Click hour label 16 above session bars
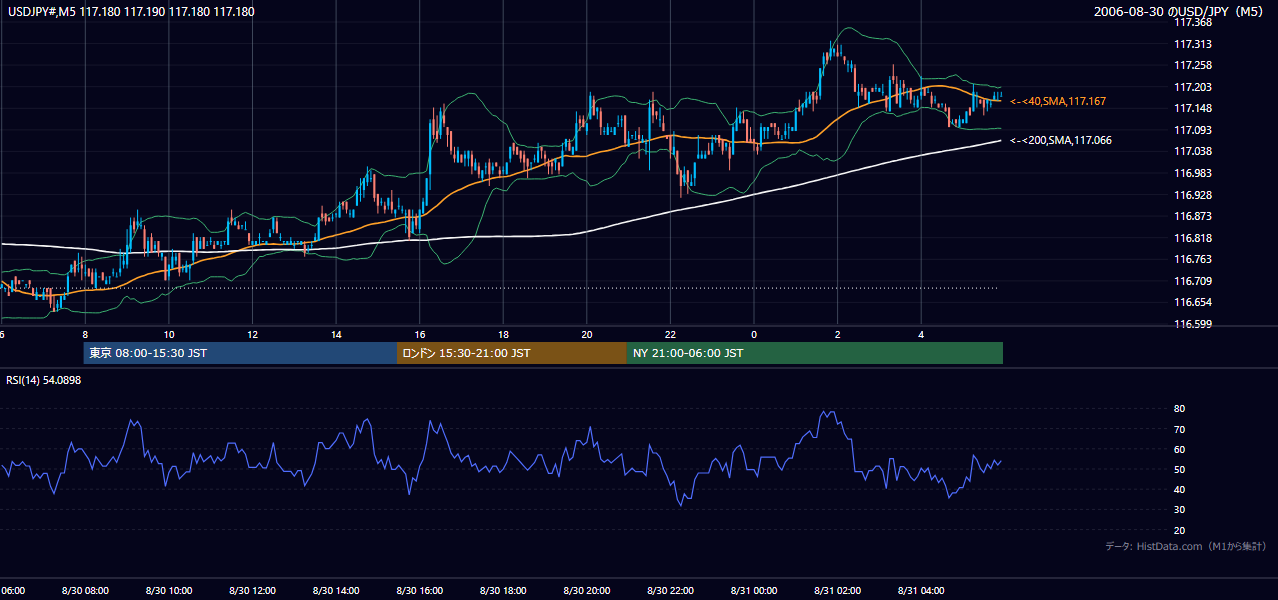 pos(420,335)
